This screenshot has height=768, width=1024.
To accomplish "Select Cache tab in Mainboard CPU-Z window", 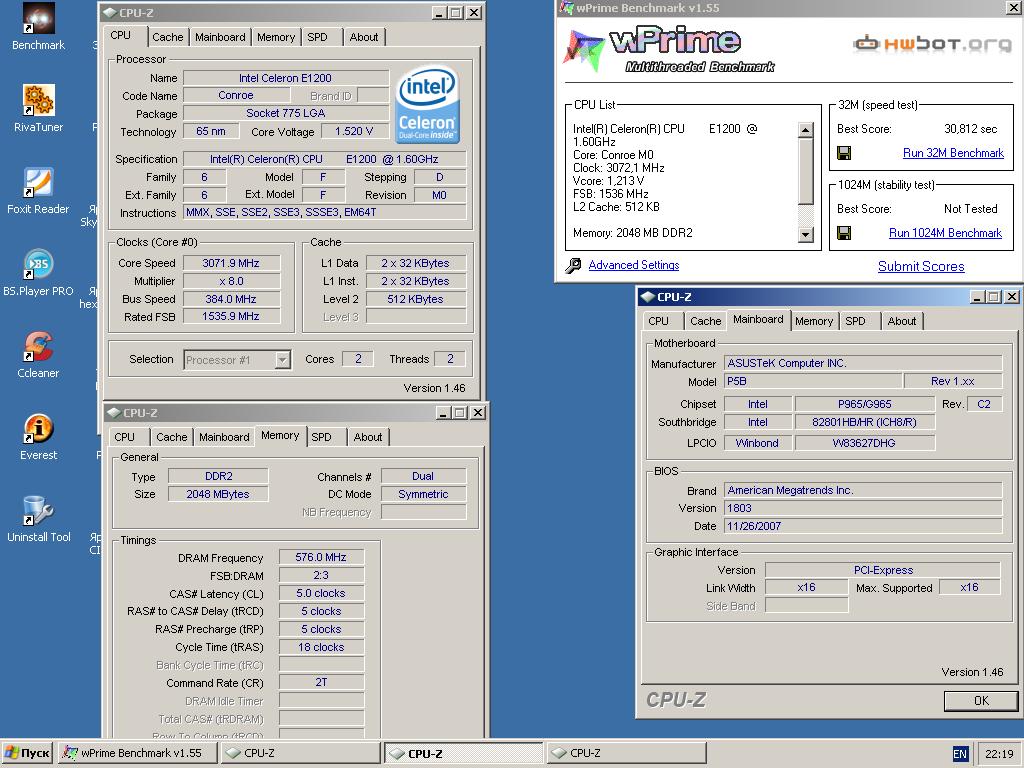I will click(706, 321).
